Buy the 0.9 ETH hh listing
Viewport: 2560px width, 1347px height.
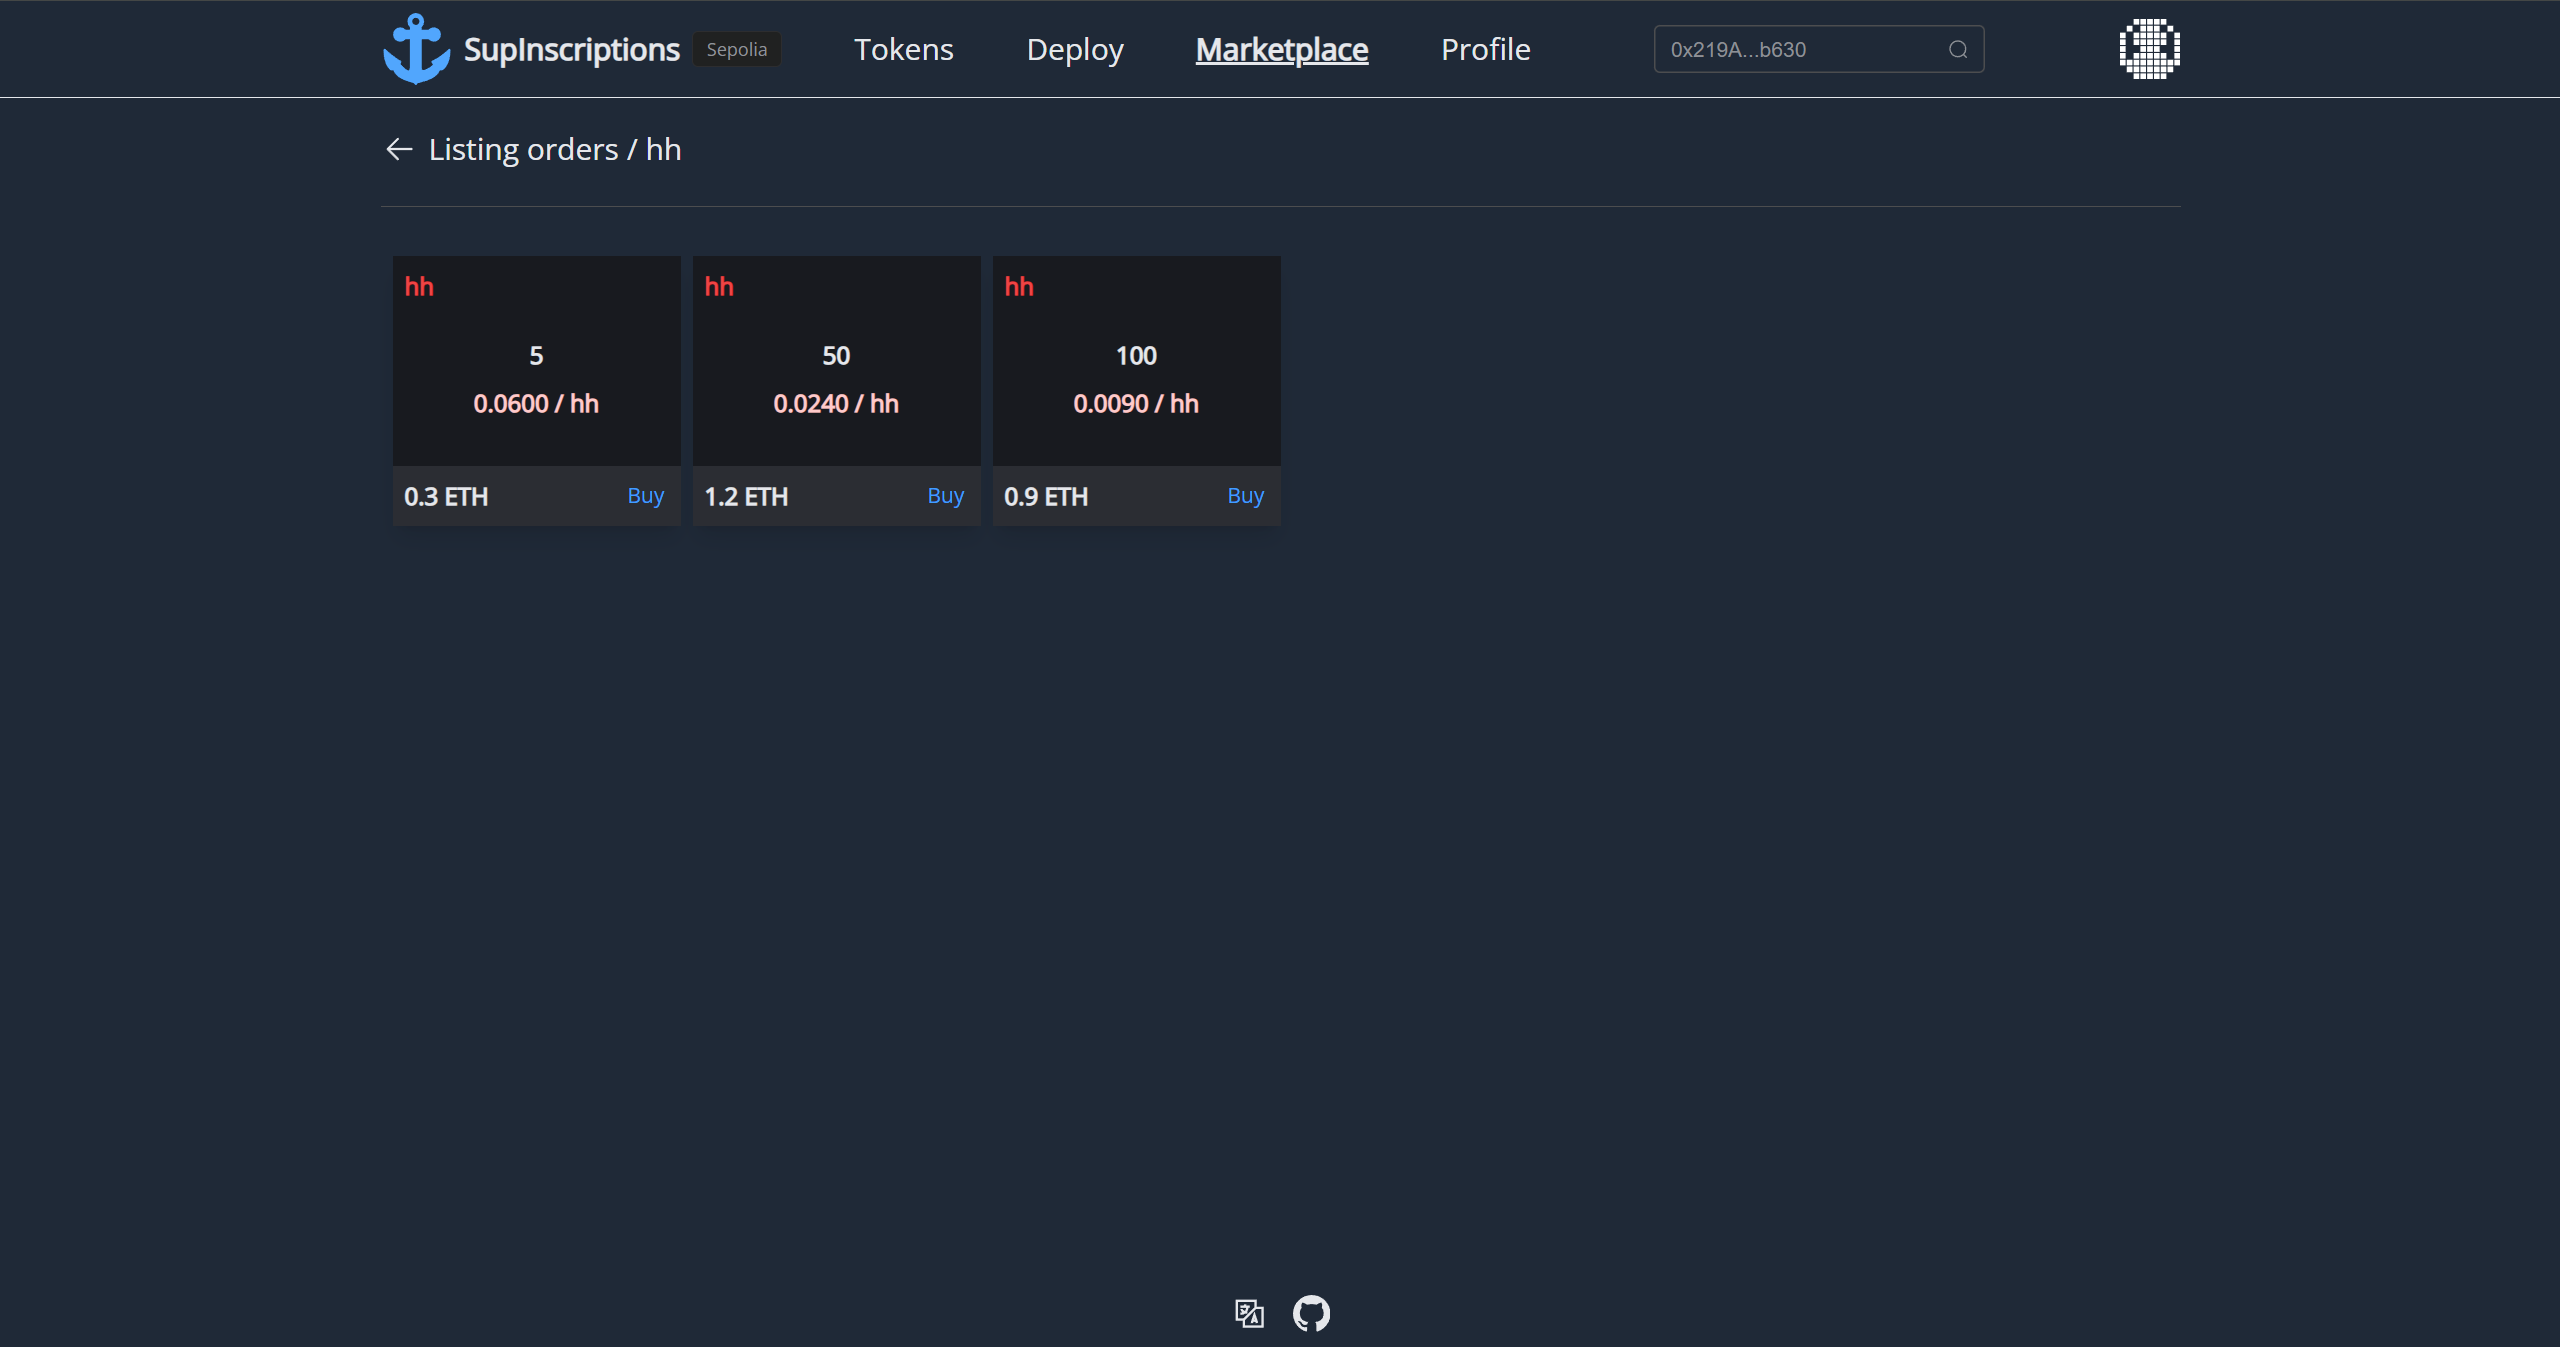pyautogui.click(x=1245, y=496)
